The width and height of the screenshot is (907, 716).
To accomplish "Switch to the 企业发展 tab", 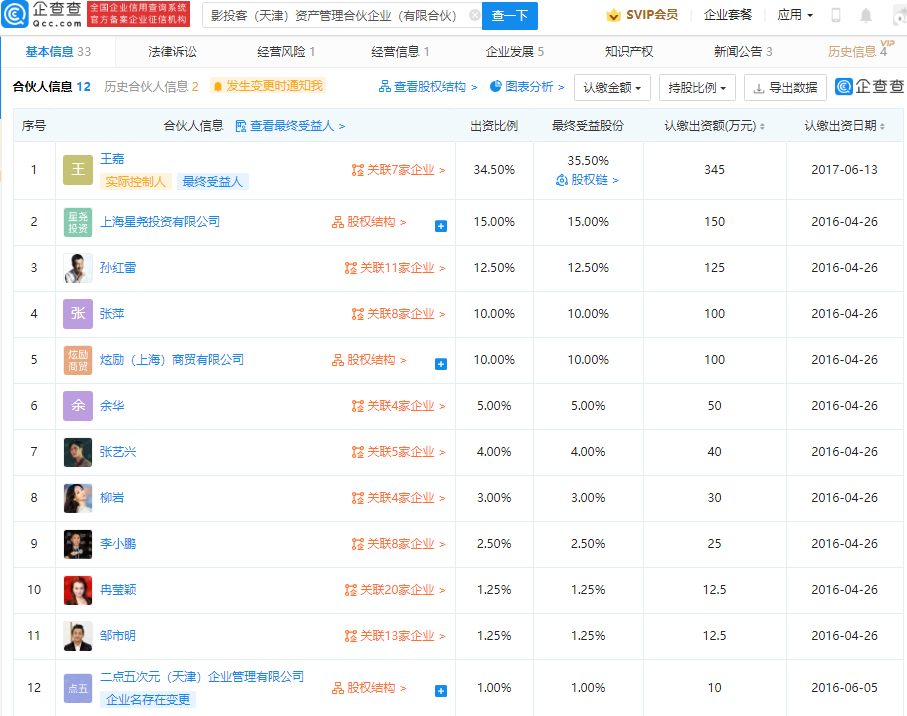I will (x=515, y=51).
